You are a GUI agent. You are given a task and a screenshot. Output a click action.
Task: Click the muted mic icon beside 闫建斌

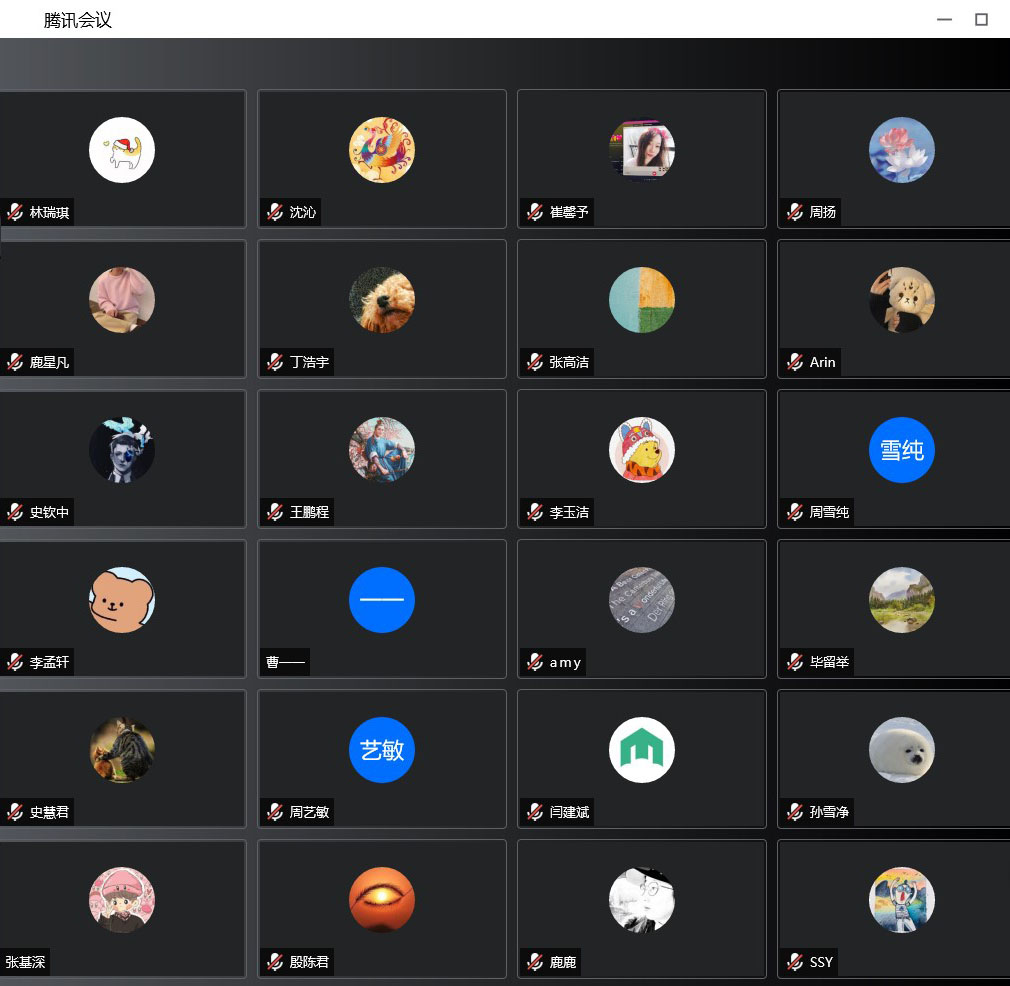click(x=535, y=812)
